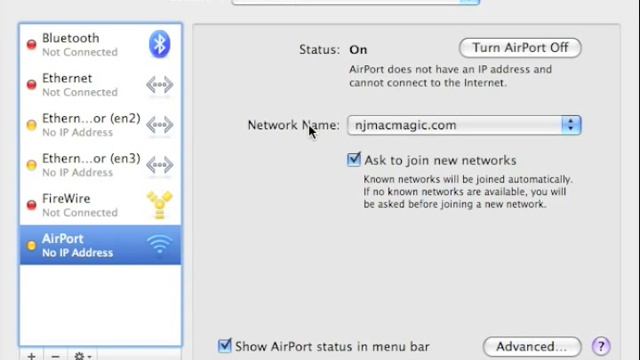This screenshot has height=360, width=640.
Task: Open the help question mark button
Action: 601,347
